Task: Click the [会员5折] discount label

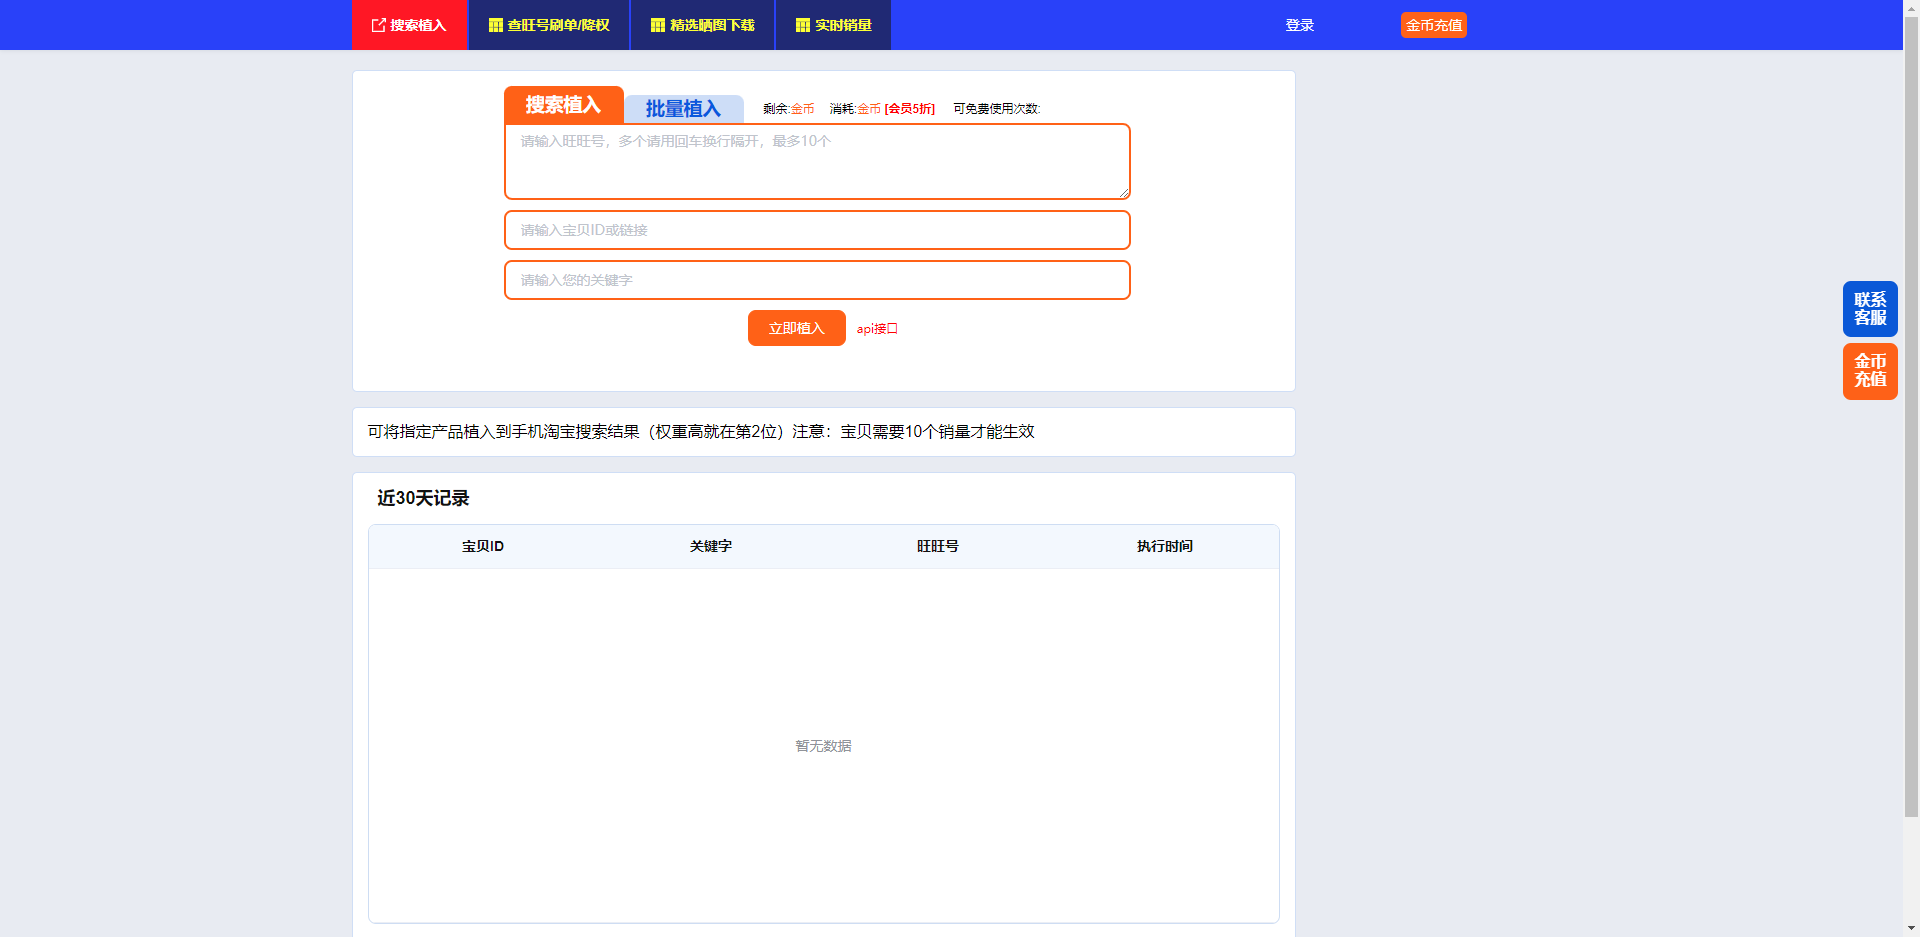Action: pyautogui.click(x=910, y=109)
